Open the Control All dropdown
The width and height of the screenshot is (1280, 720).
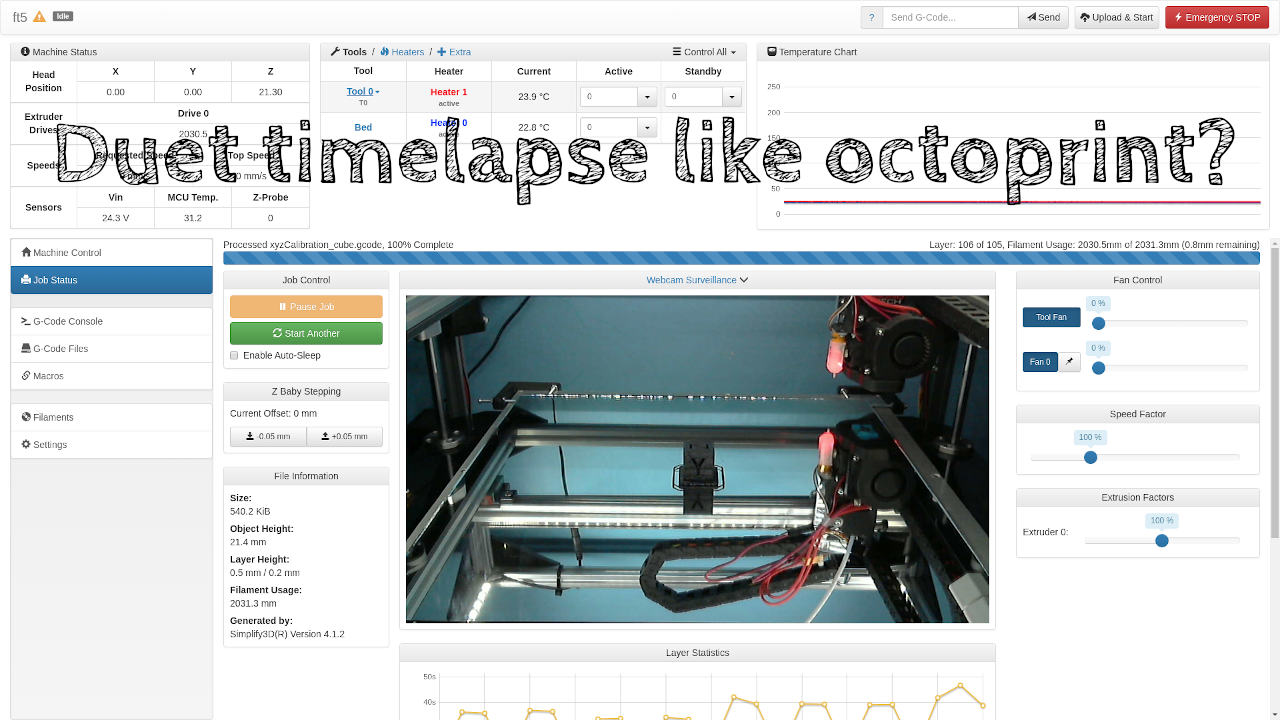[x=704, y=52]
